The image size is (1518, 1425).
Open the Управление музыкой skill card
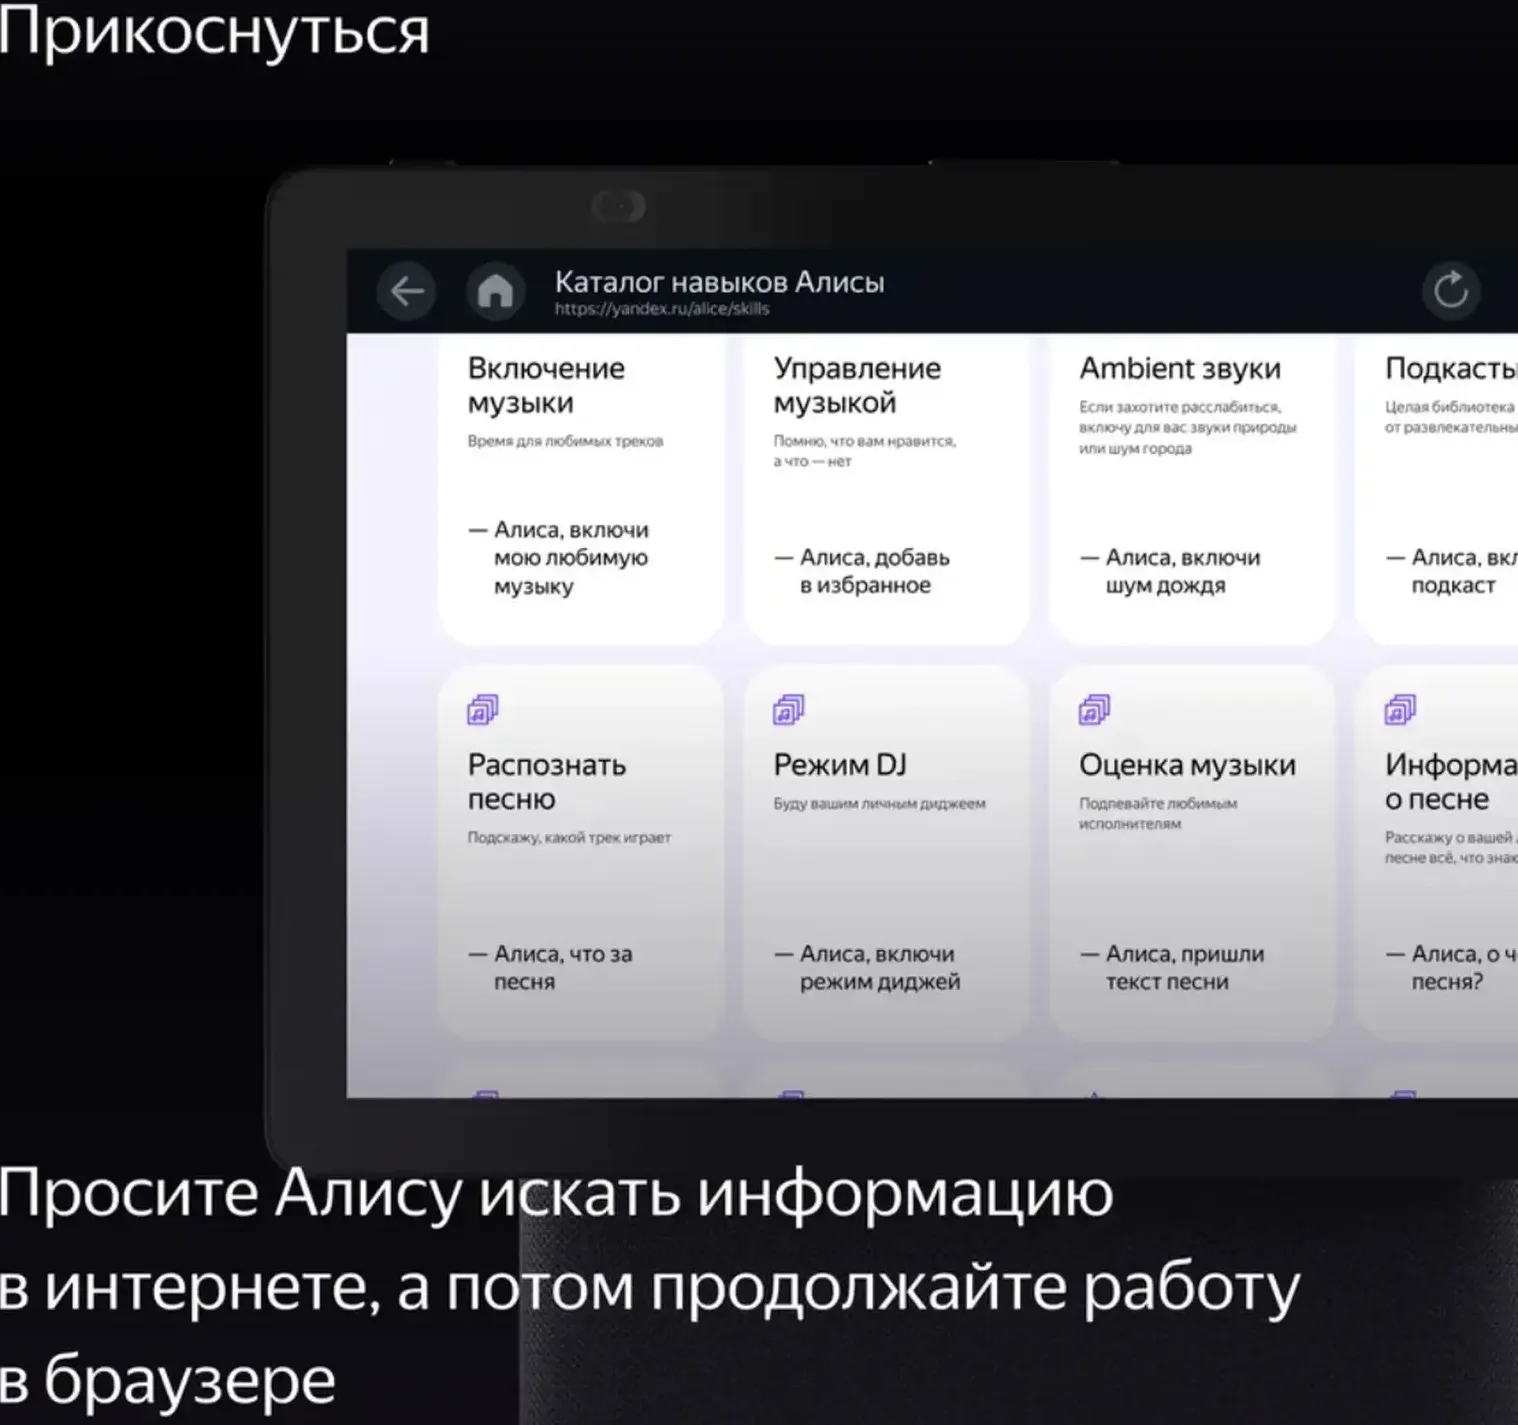pyautogui.click(x=887, y=490)
